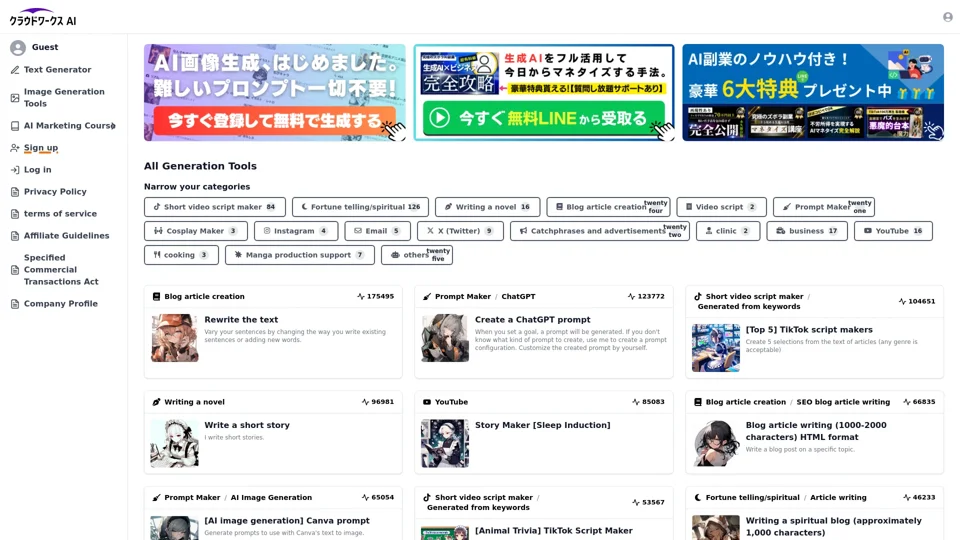Click the login arrow icon beside Log in
Image resolution: width=960 pixels, height=540 pixels.
[x=15, y=170]
